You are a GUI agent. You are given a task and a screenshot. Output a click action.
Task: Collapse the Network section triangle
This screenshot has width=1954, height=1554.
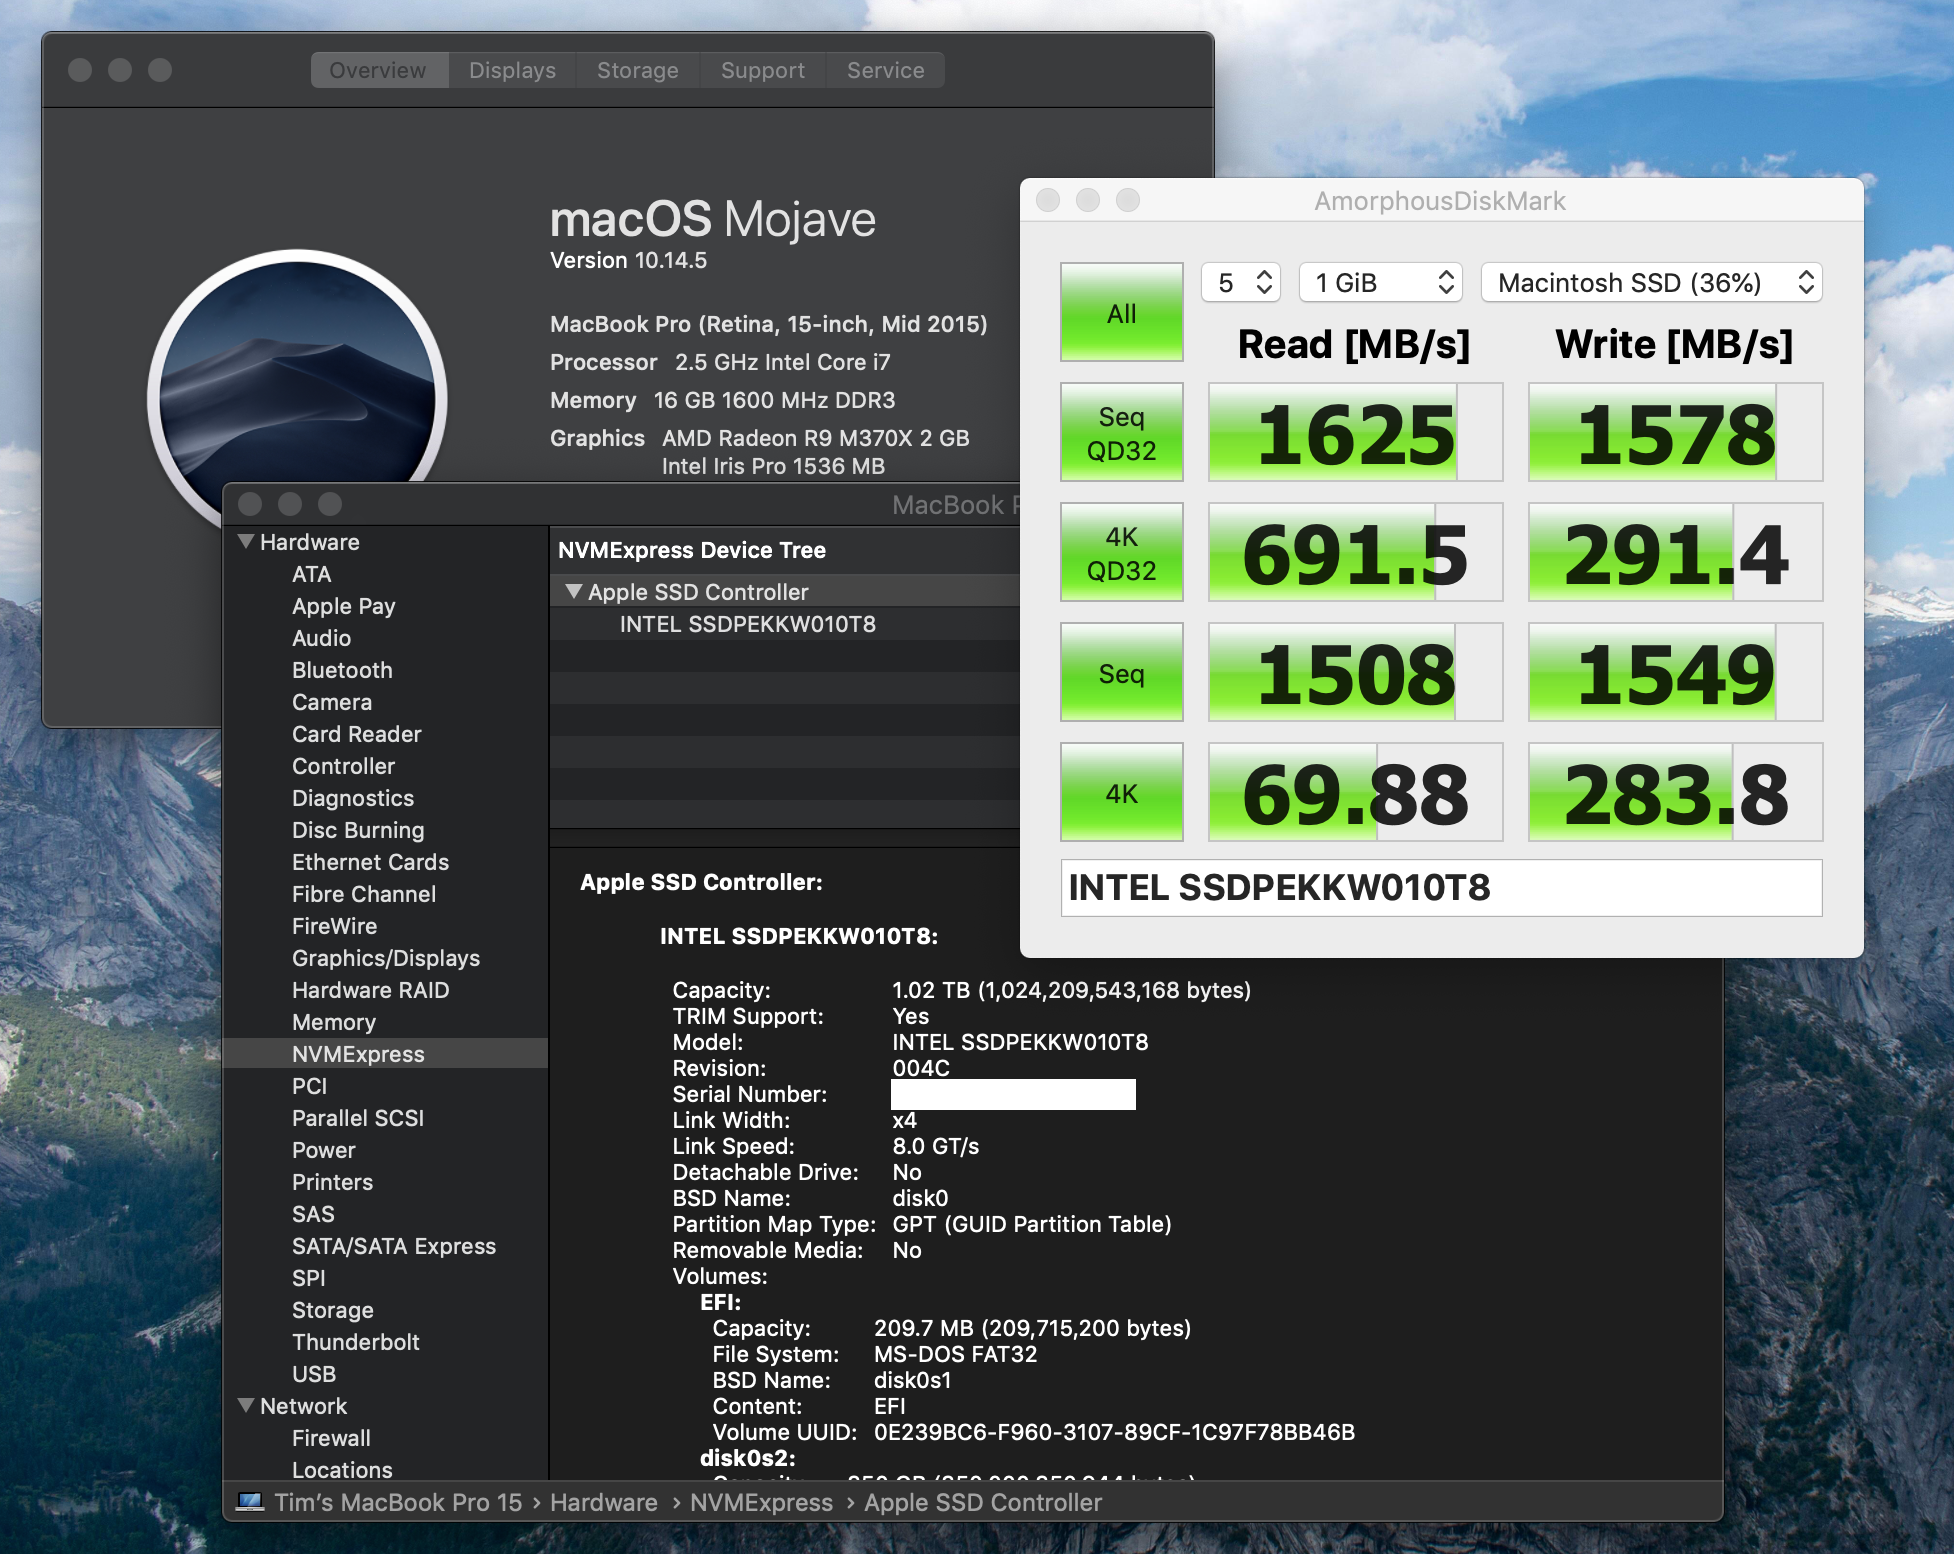coord(245,1405)
